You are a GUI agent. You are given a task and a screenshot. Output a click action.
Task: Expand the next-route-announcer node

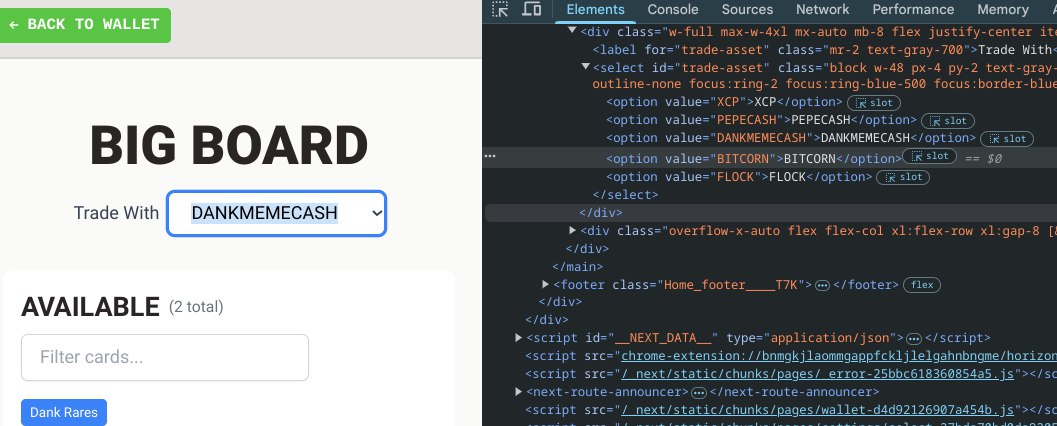coord(518,391)
